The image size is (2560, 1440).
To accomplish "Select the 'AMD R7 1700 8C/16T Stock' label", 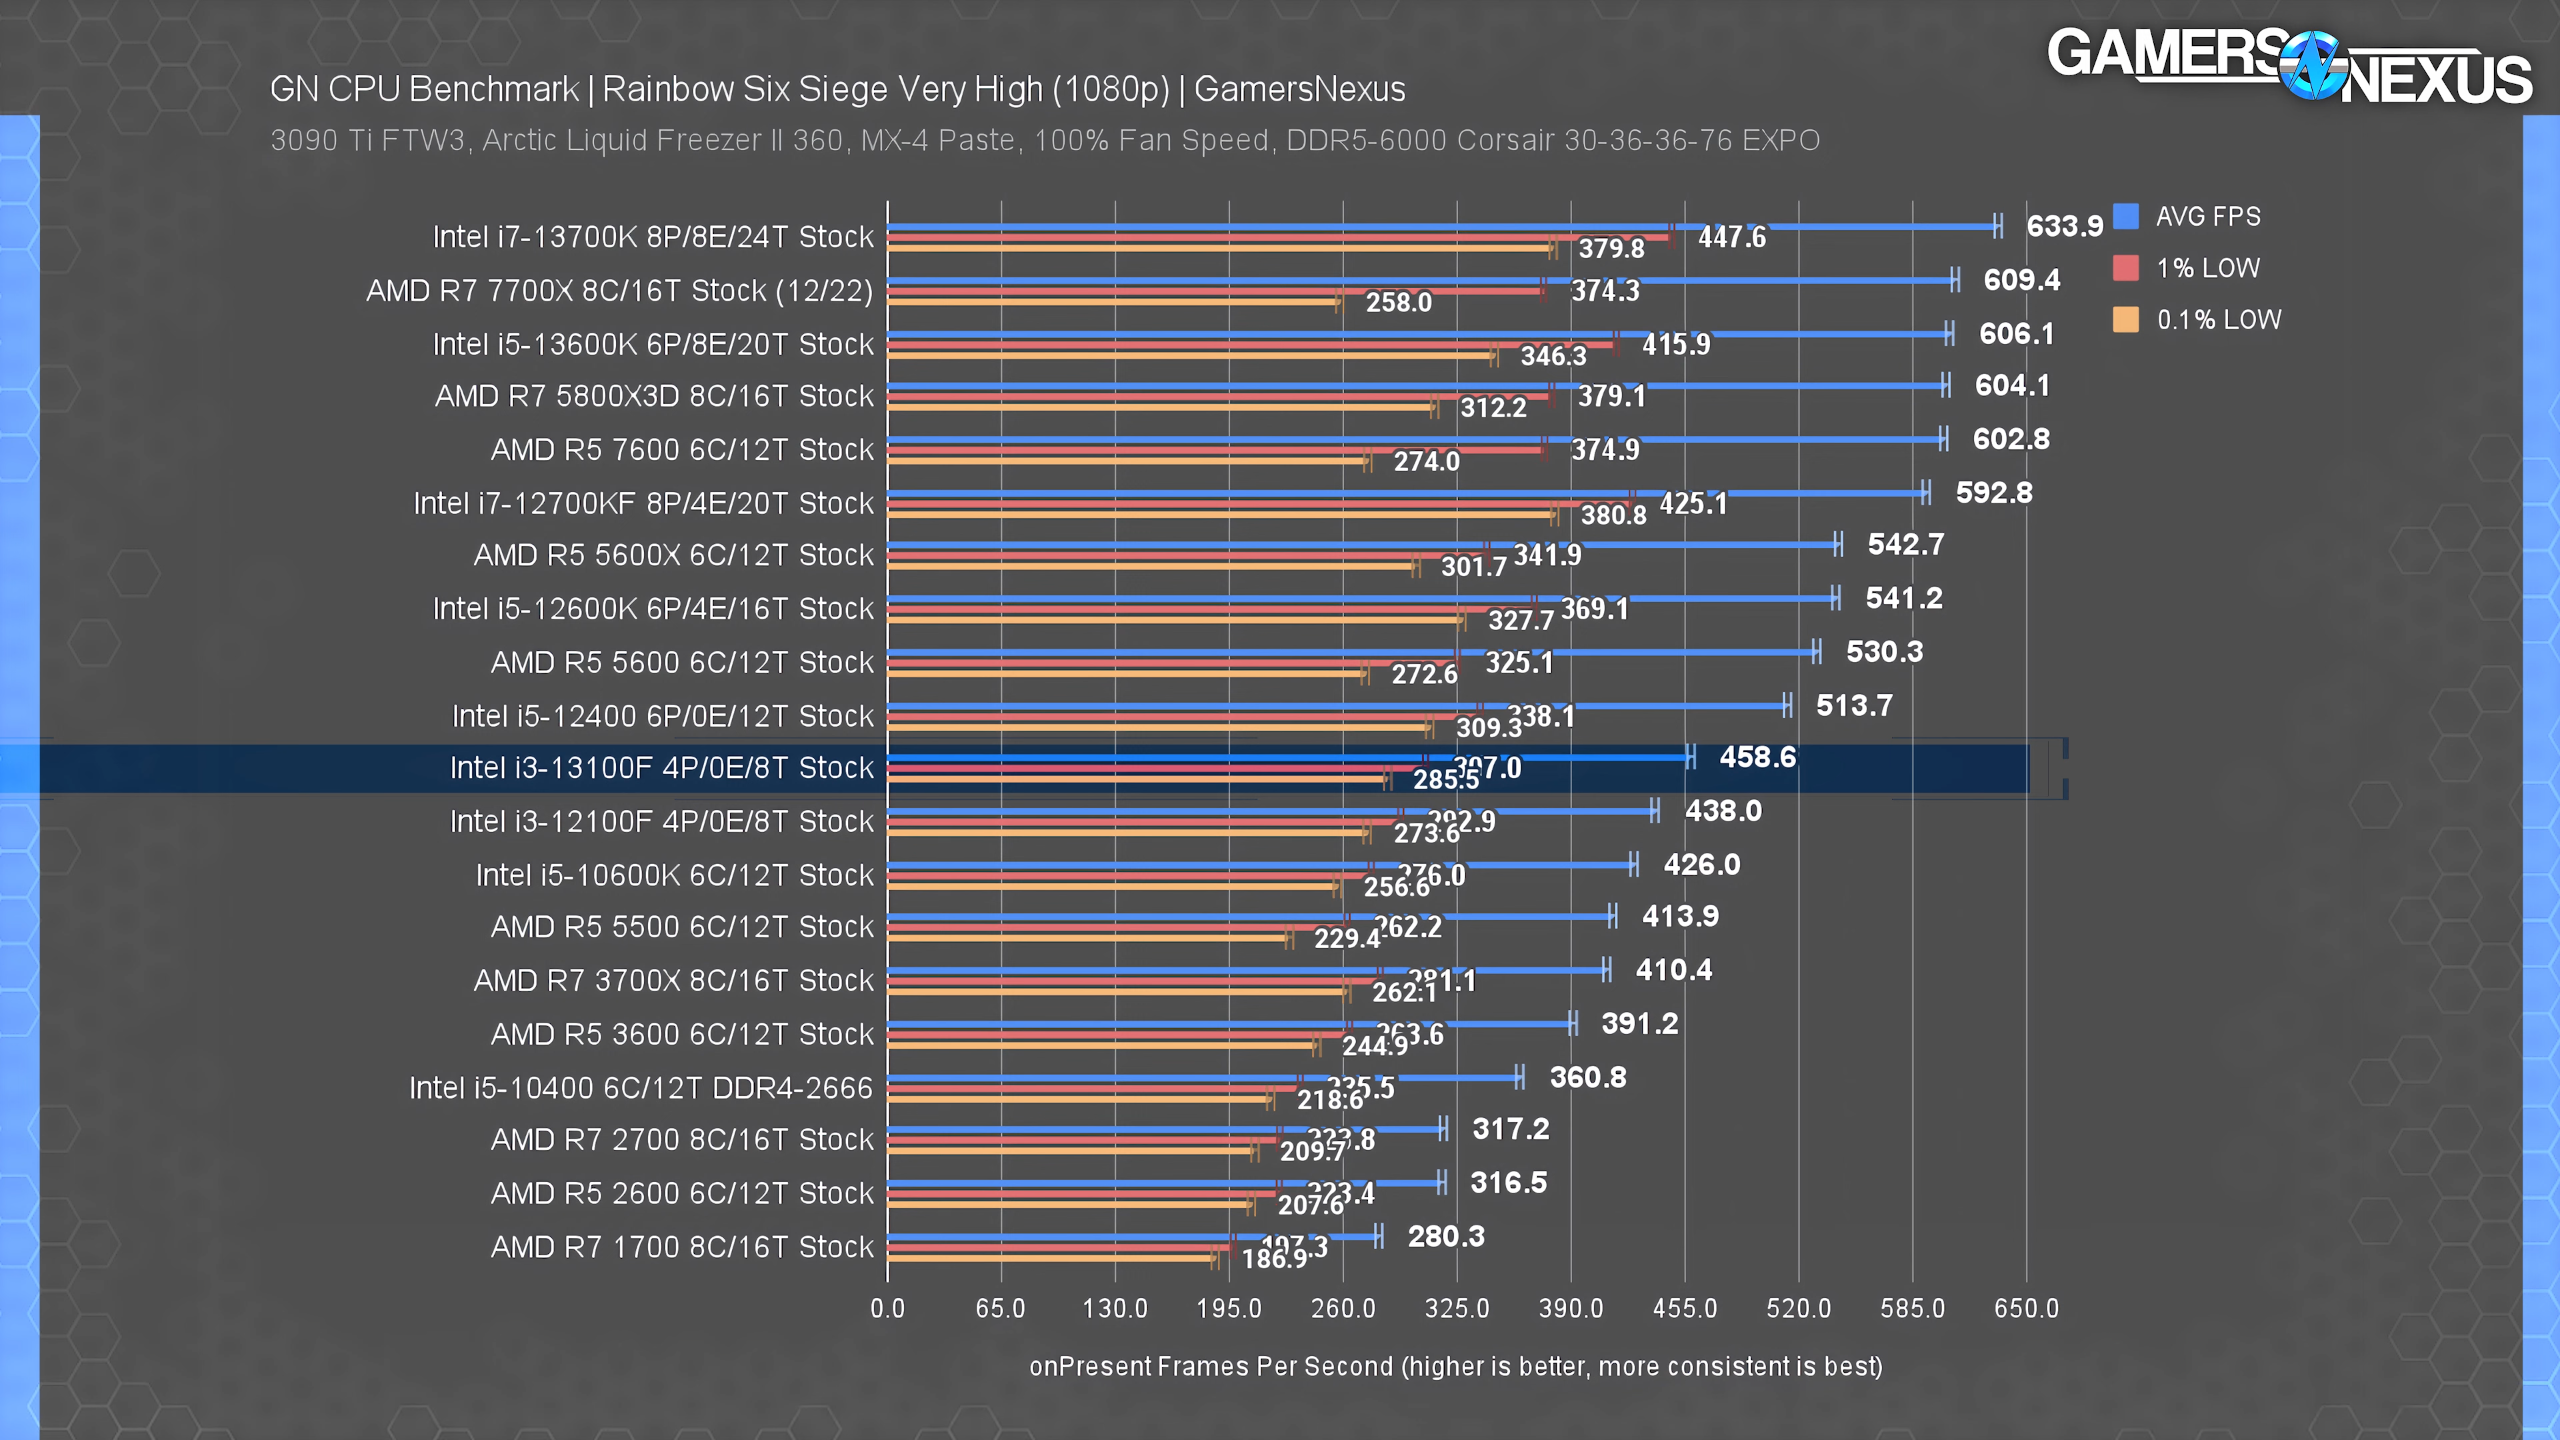I will point(682,1247).
